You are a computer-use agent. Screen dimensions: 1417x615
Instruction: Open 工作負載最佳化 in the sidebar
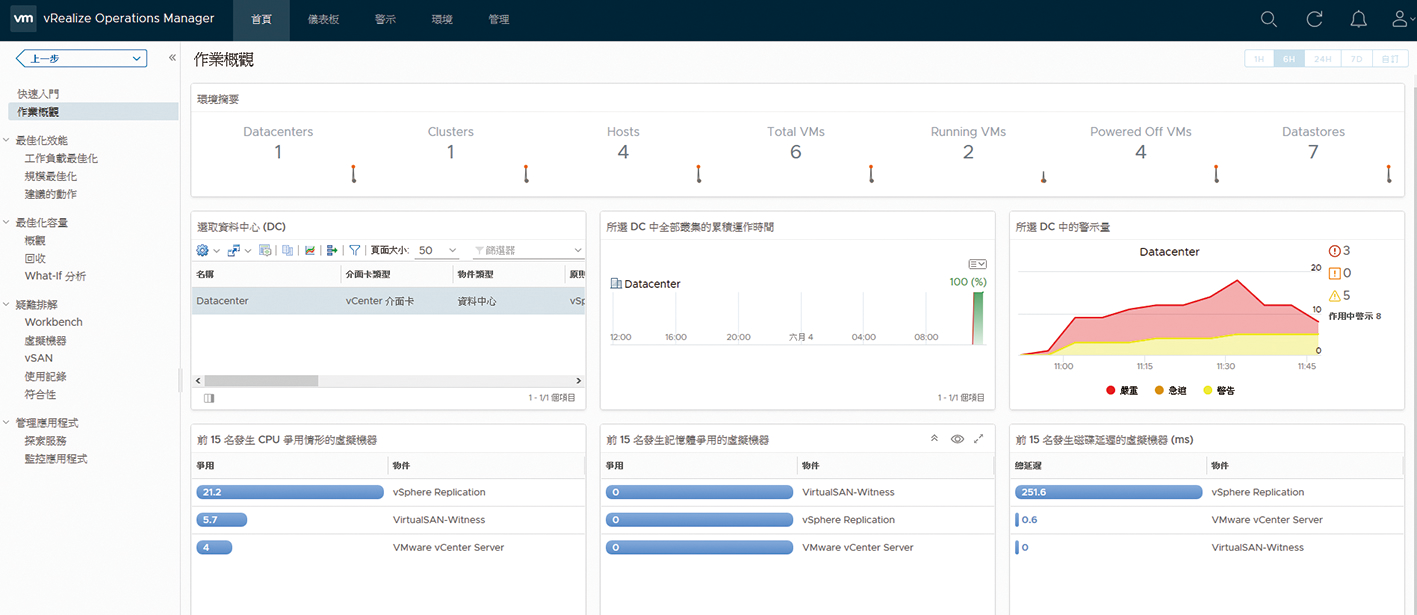coord(61,158)
